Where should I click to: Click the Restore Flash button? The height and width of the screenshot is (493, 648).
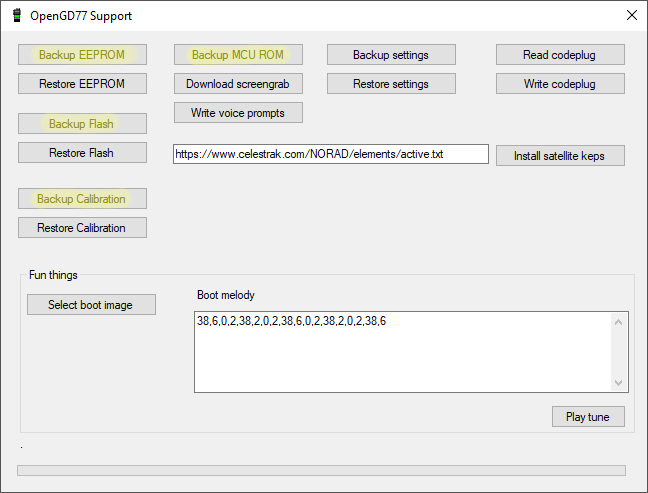click(82, 153)
